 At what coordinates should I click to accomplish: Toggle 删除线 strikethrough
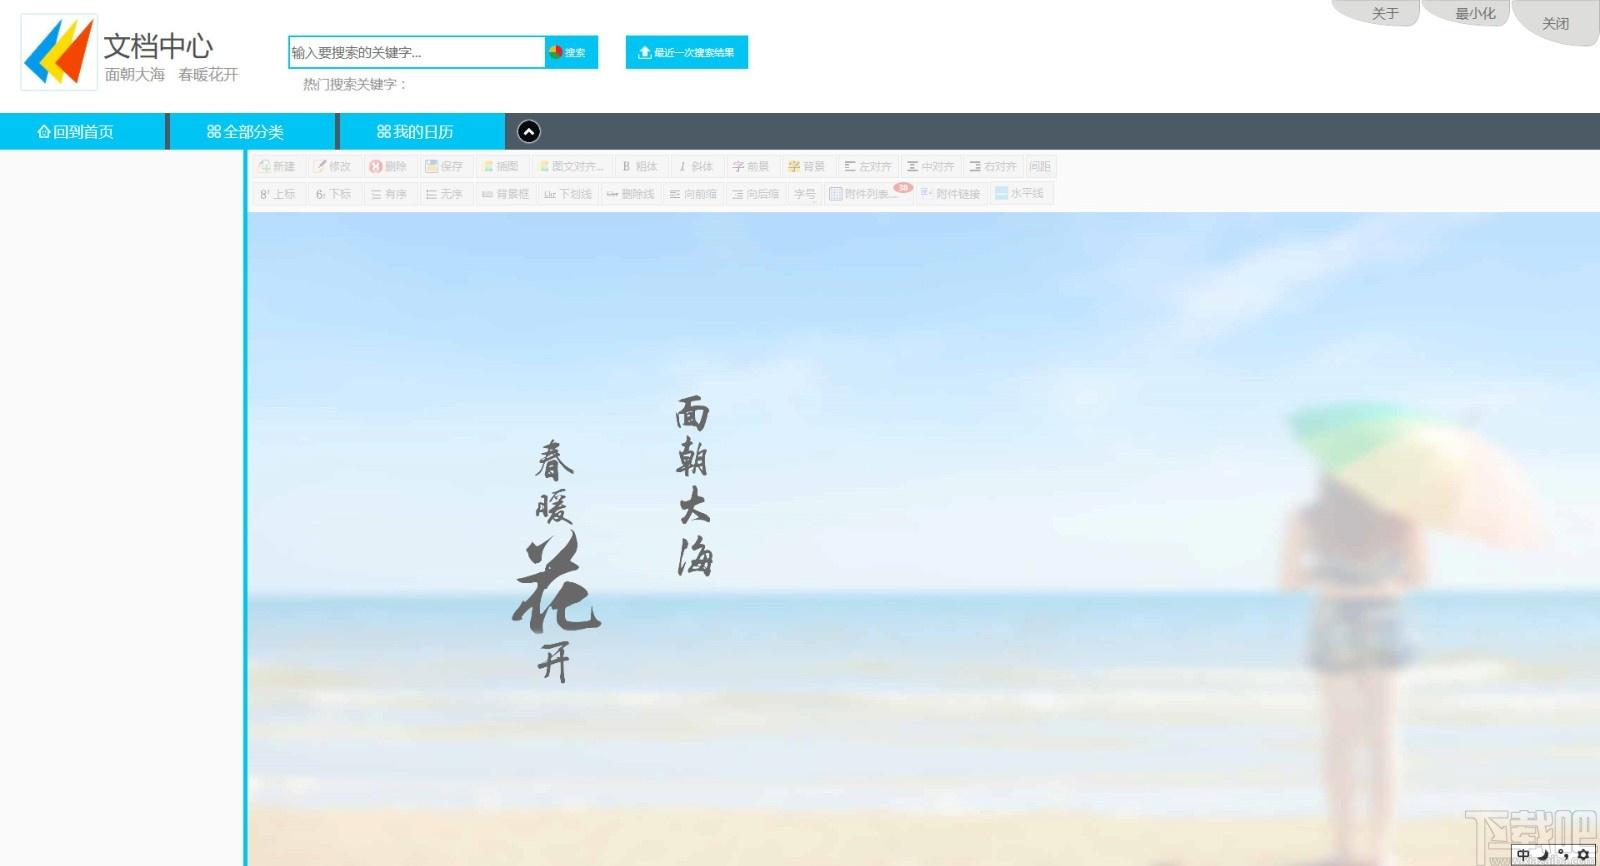(x=630, y=194)
